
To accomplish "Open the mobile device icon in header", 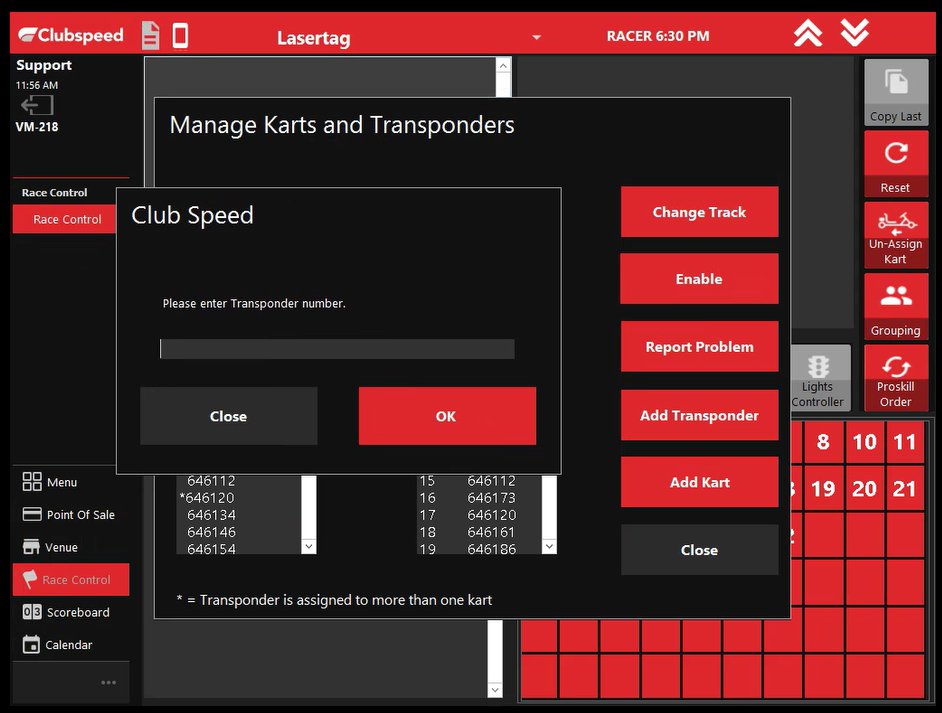I will pyautogui.click(x=180, y=35).
